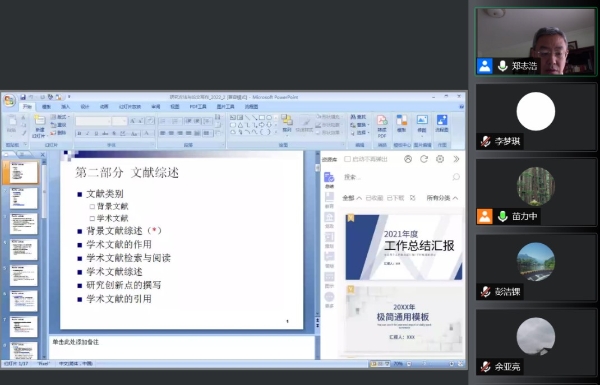The width and height of the screenshot is (600, 385).
Task: Open template panel settings gear
Action: [x=440, y=159]
